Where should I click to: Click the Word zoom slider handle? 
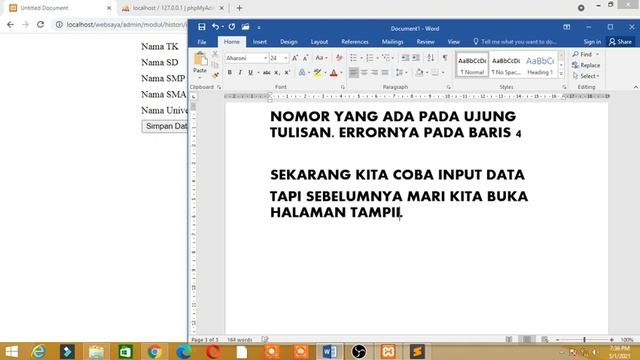[x=584, y=339]
